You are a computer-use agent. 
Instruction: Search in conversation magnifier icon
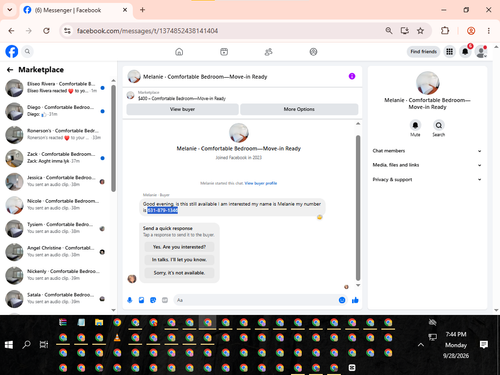[x=439, y=125]
